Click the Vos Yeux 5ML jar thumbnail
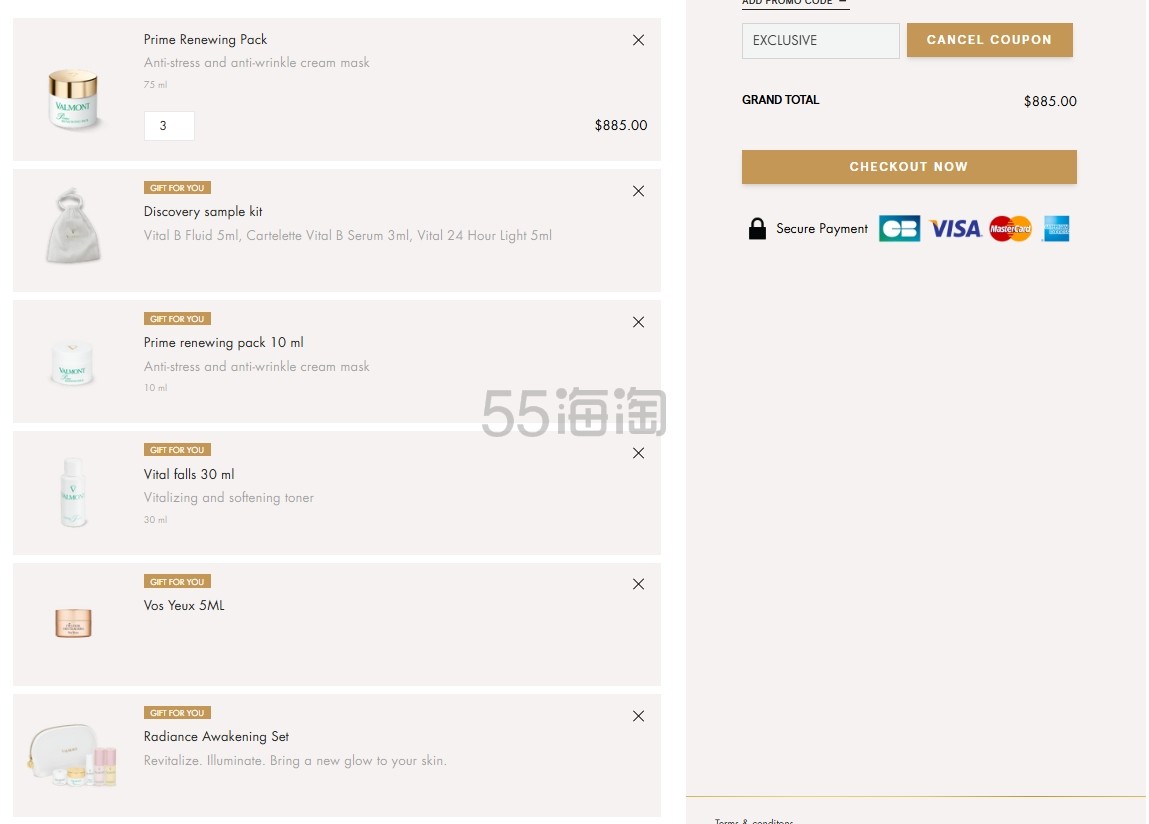This screenshot has width=1149, height=824. click(73, 623)
